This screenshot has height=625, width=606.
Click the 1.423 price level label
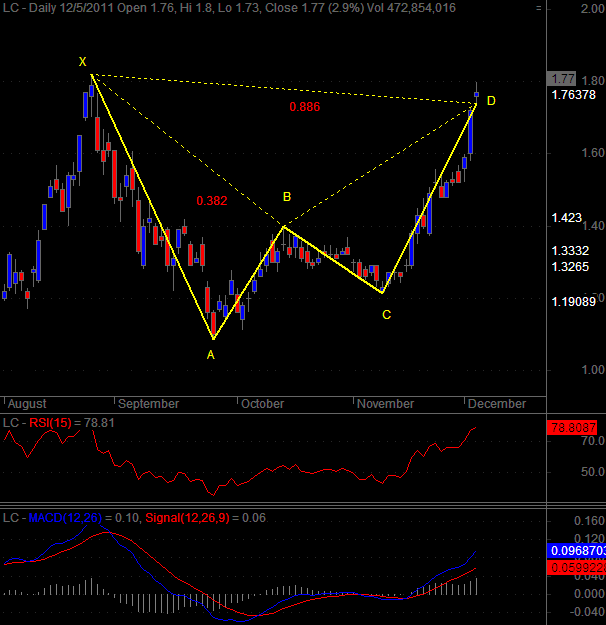567,218
